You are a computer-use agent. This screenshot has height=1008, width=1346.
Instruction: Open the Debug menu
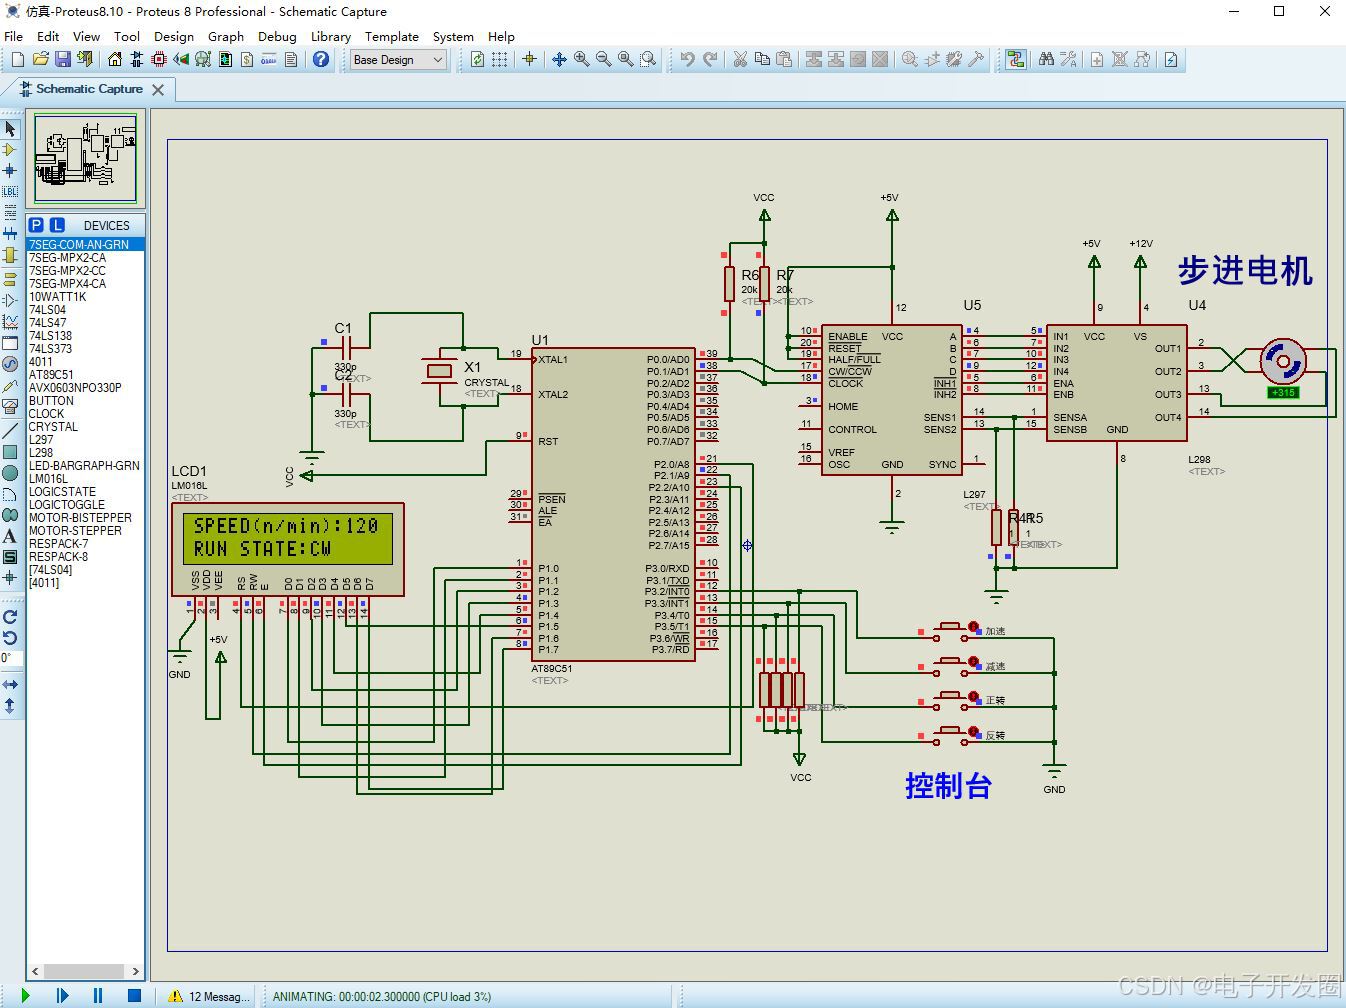[277, 36]
